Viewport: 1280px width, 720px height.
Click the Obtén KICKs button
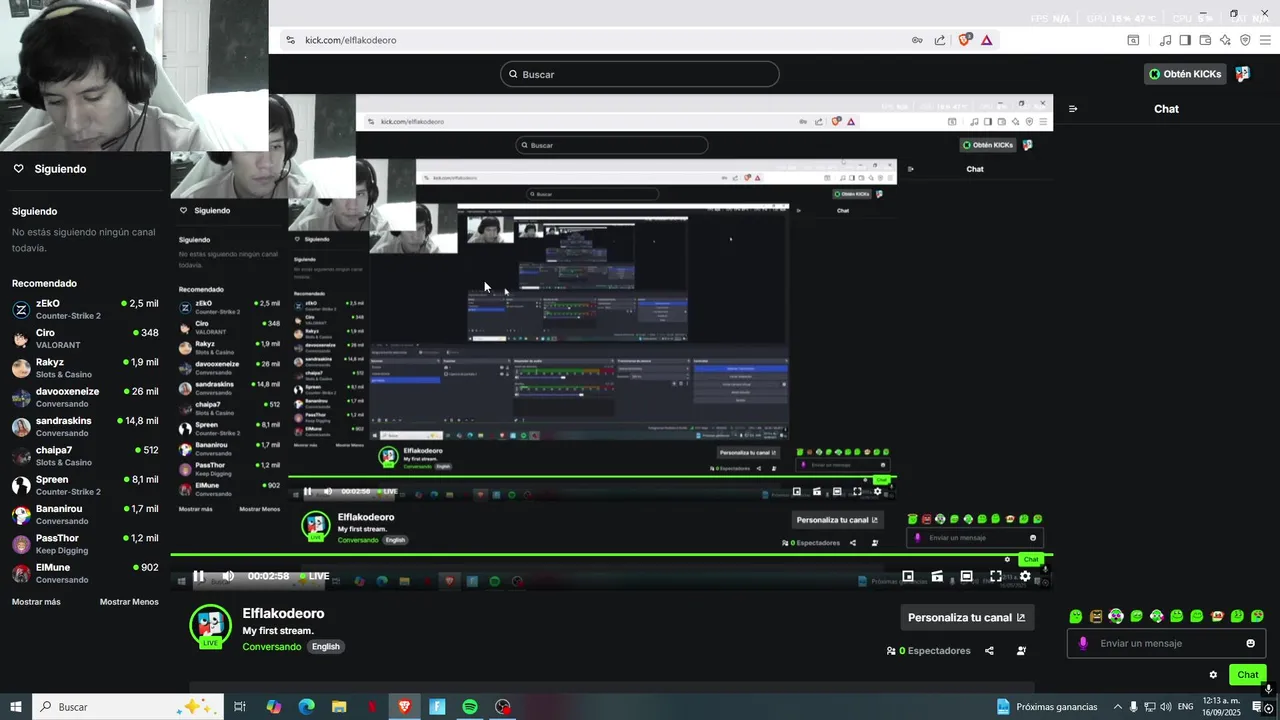pos(1185,74)
